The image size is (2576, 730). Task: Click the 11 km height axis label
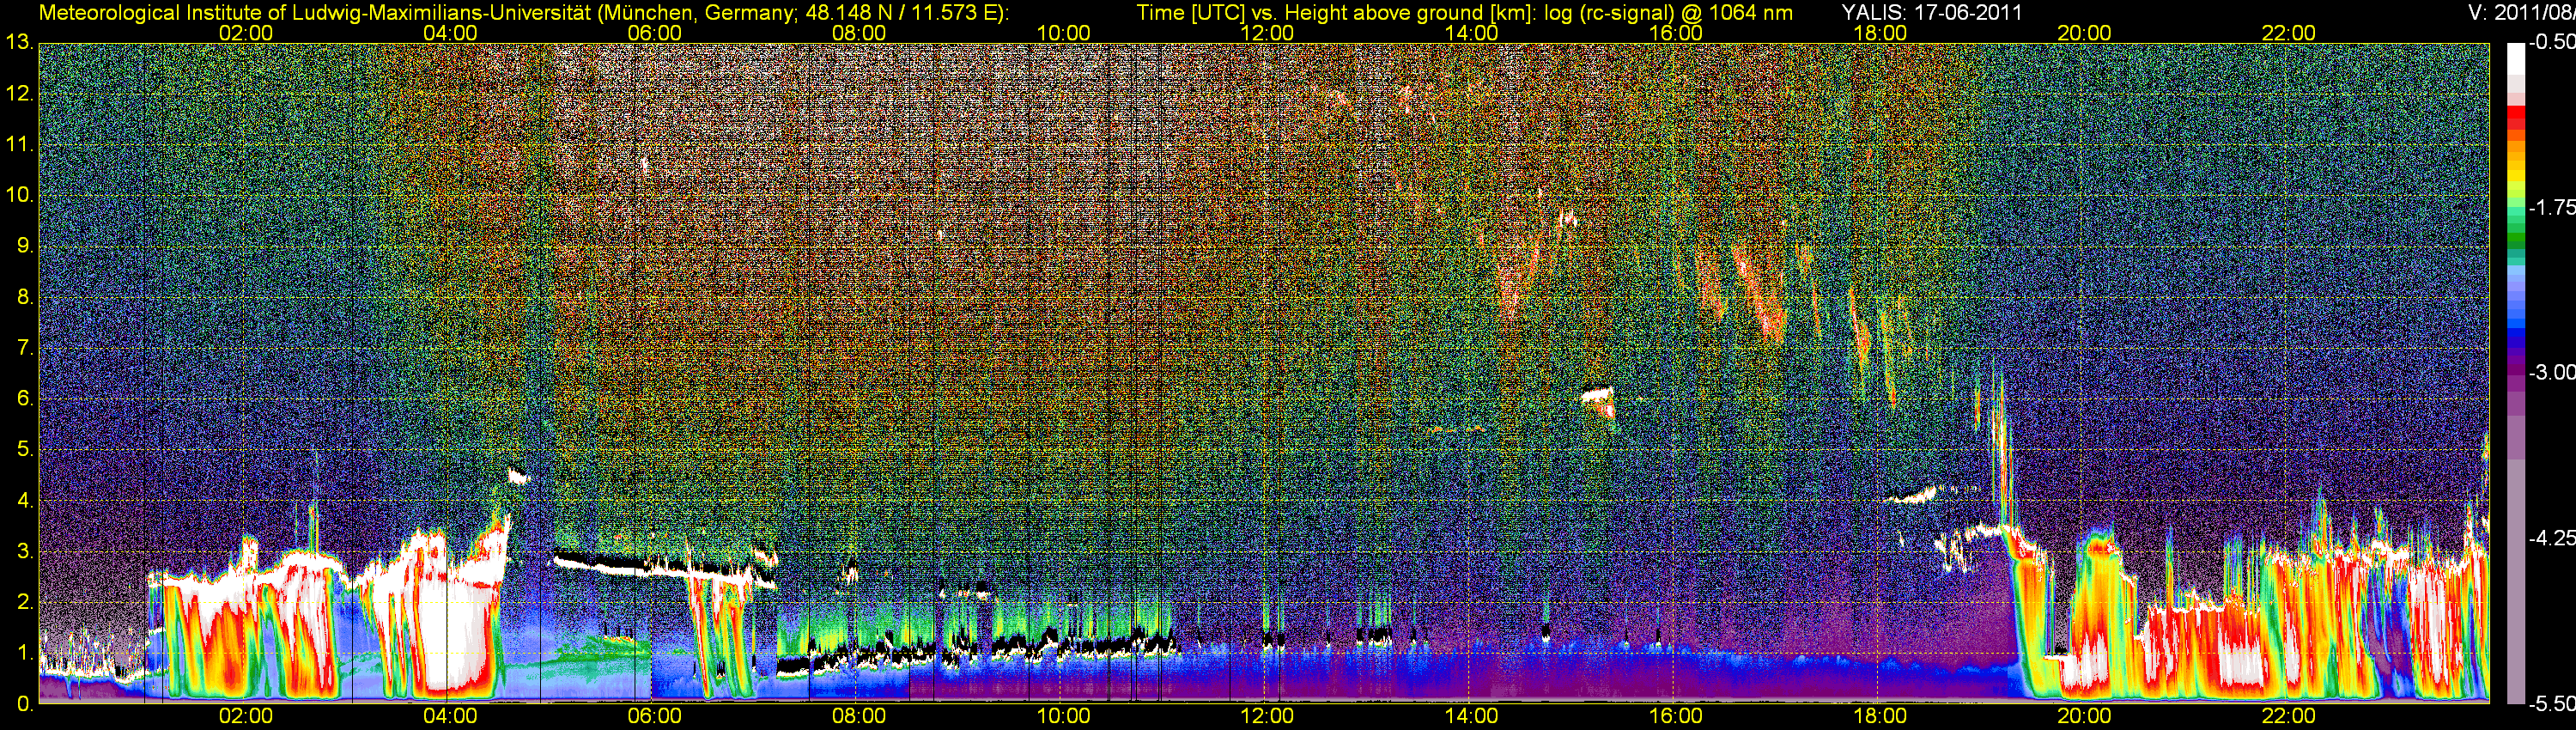pos(19,145)
